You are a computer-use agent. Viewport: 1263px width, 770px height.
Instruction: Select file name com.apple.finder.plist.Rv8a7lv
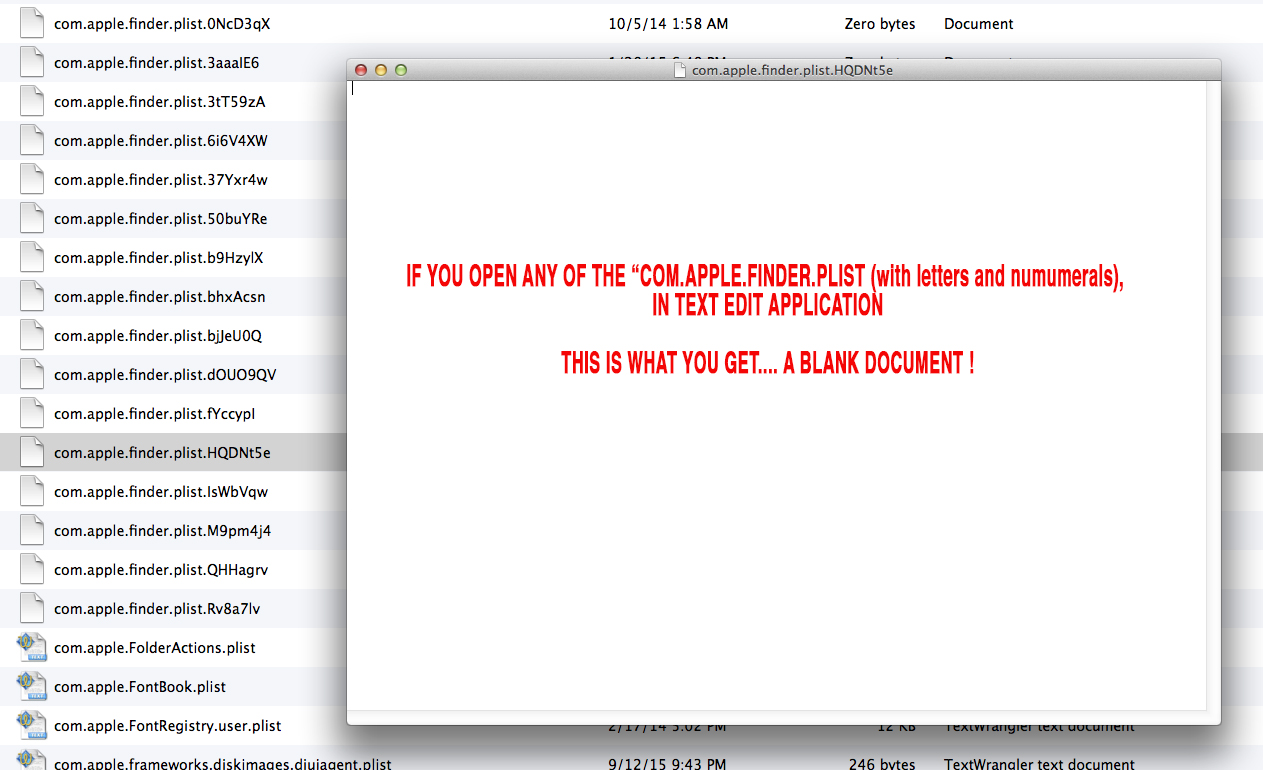pyautogui.click(x=157, y=609)
